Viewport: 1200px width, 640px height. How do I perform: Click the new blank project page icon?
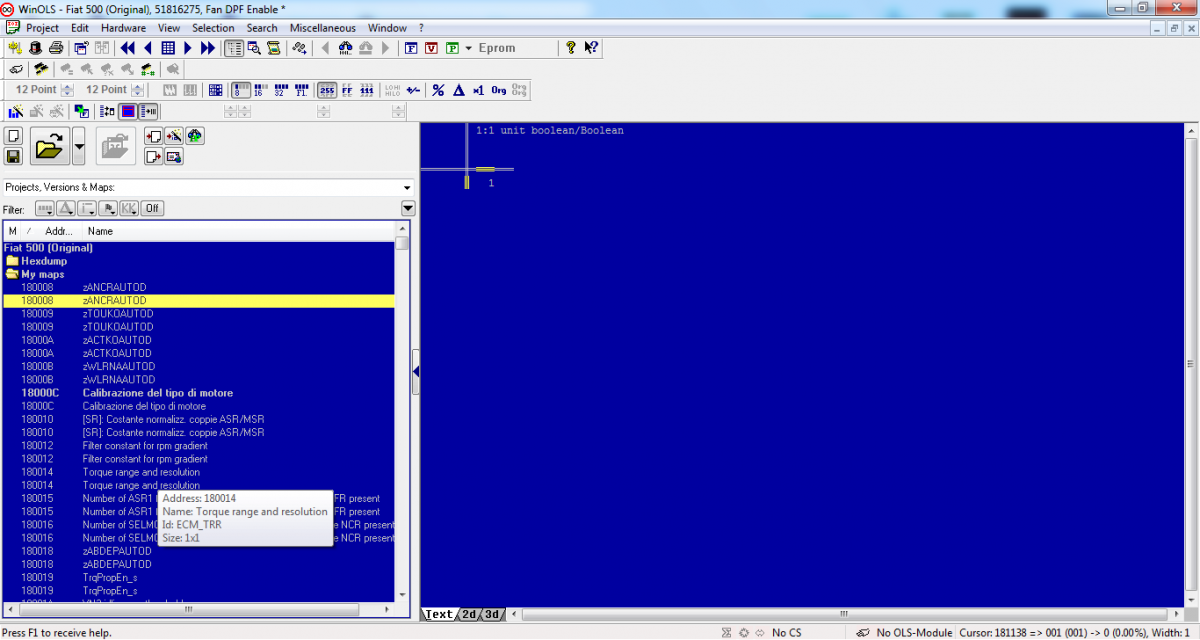tap(13, 136)
